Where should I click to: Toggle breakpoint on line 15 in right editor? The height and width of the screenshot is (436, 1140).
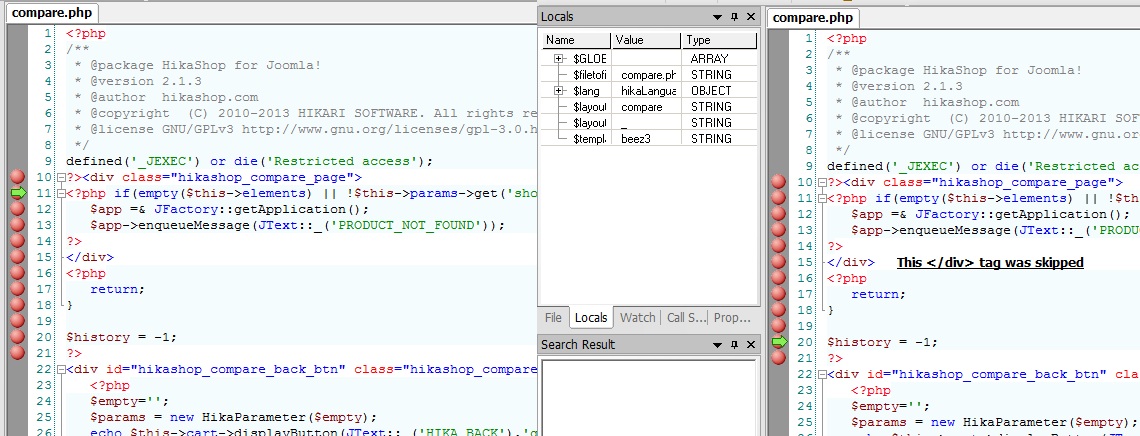coord(778,262)
